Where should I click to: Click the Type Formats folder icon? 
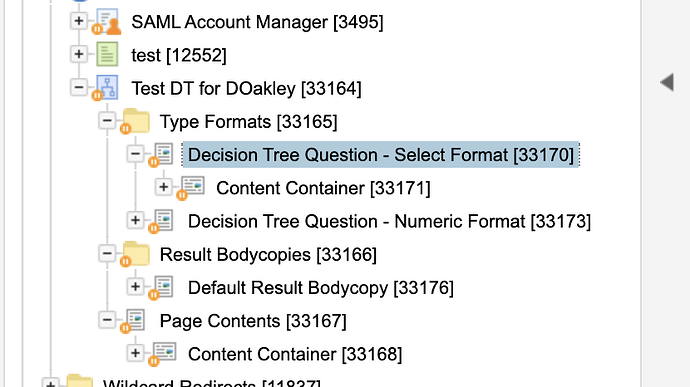(x=135, y=121)
